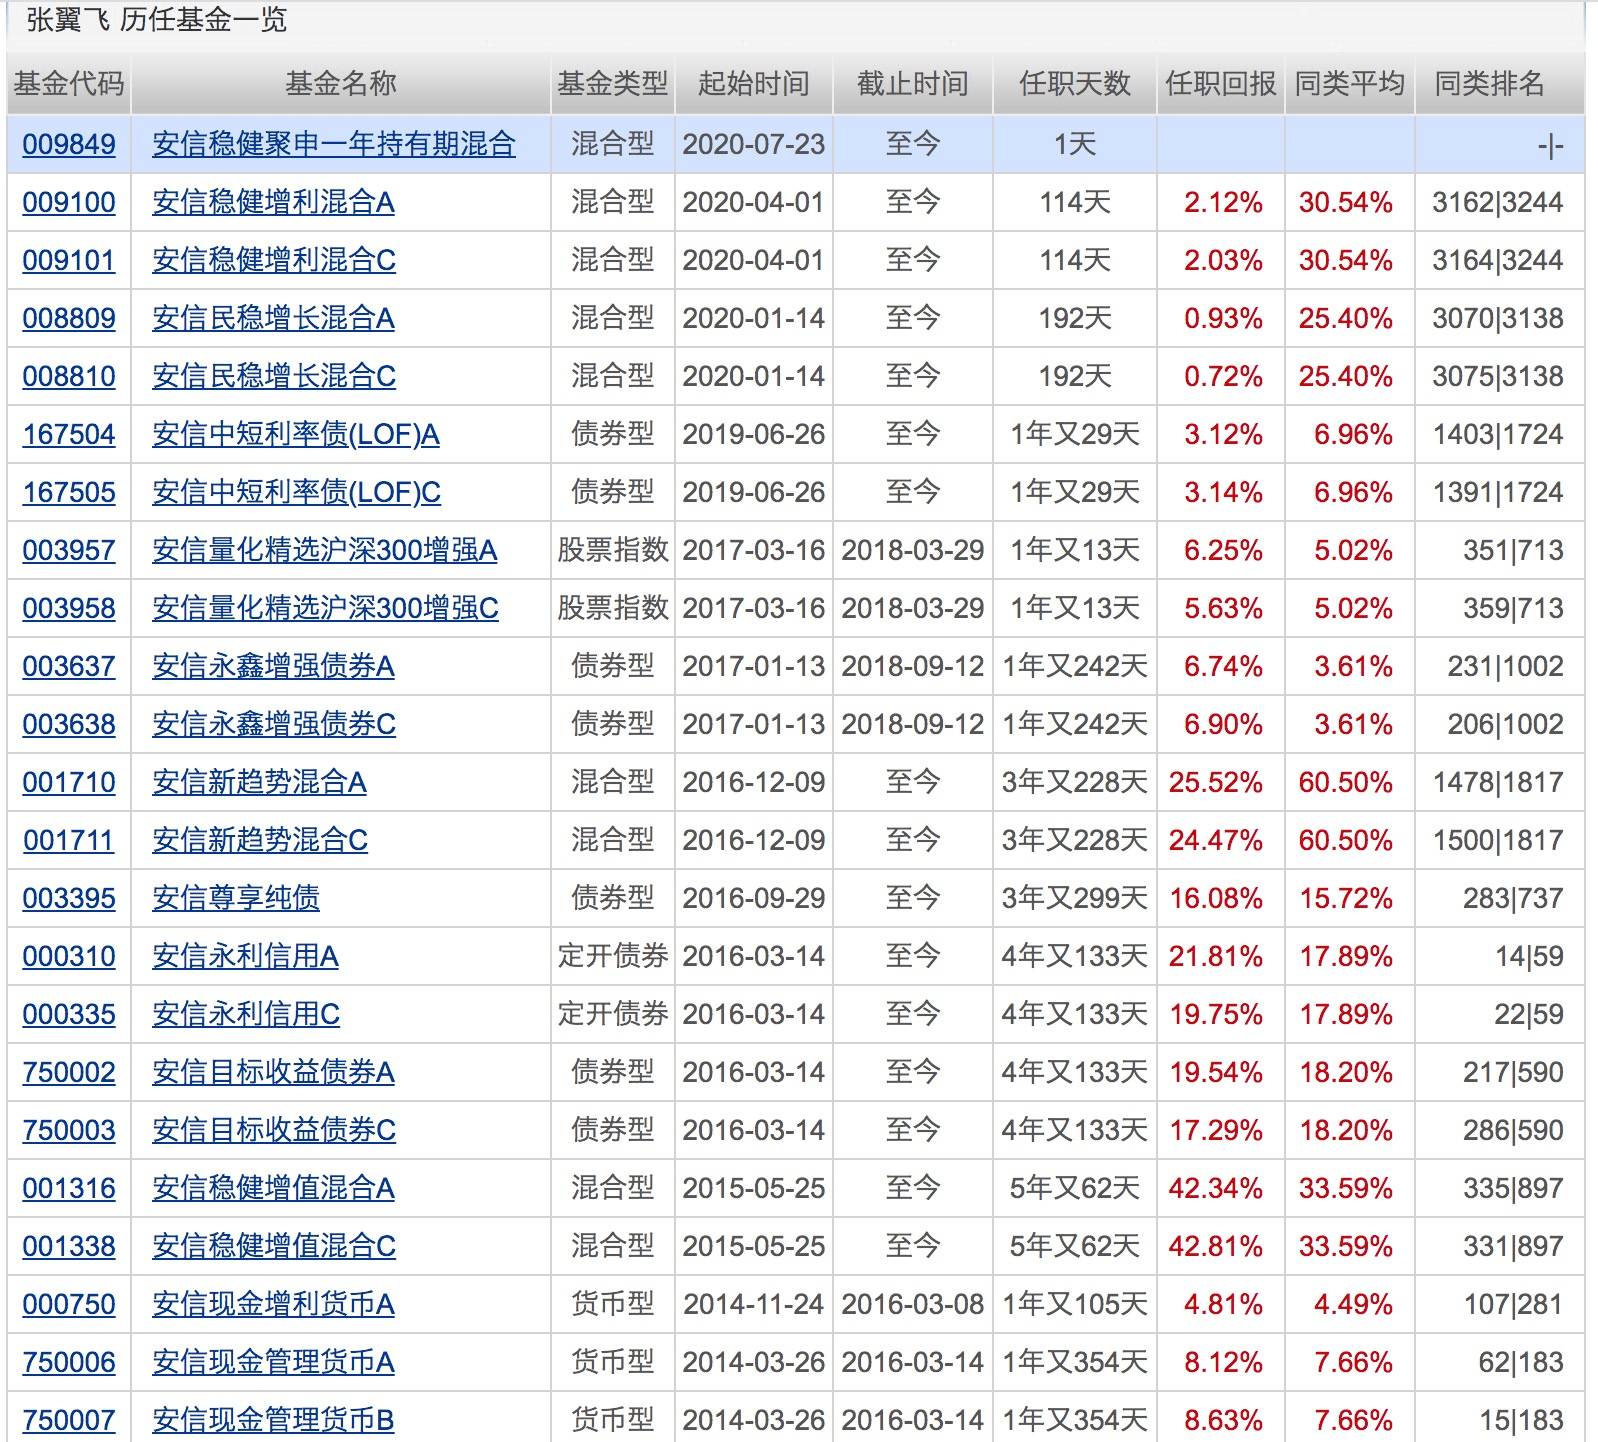
Task: Click fund code 167505
Action: coord(69,492)
